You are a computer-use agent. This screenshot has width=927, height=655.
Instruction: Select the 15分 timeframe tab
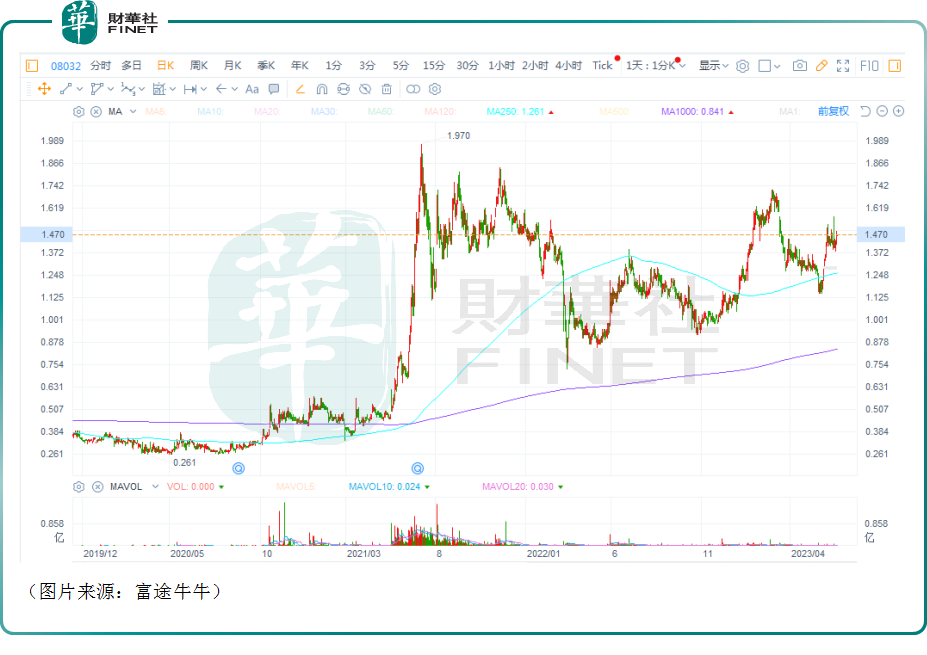coord(433,66)
